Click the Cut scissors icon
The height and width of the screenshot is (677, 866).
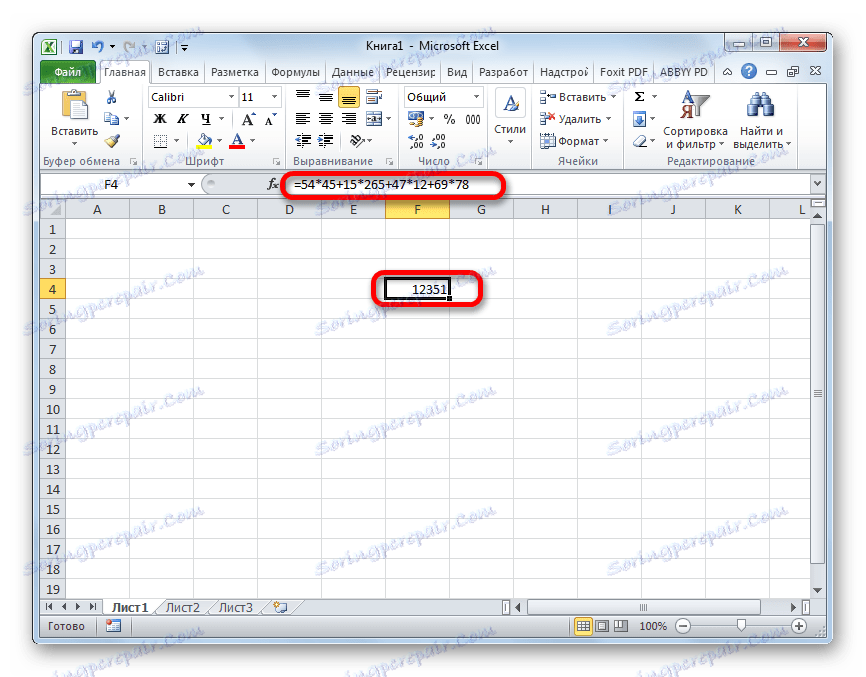112,97
